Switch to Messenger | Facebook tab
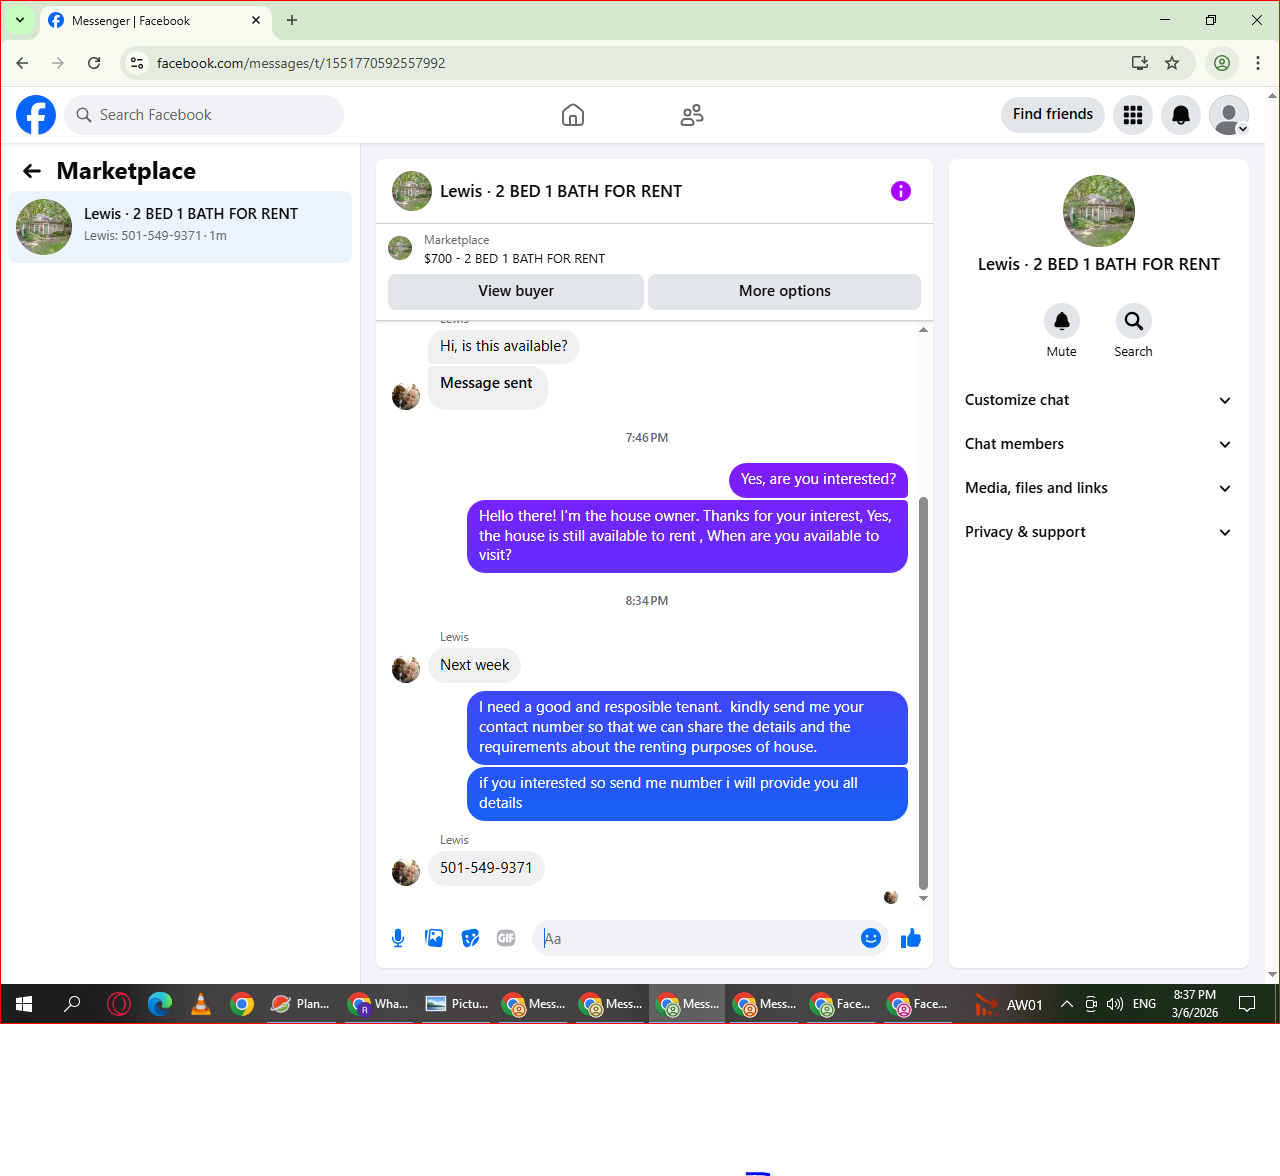Image resolution: width=1280 pixels, height=1176 pixels. coord(155,21)
